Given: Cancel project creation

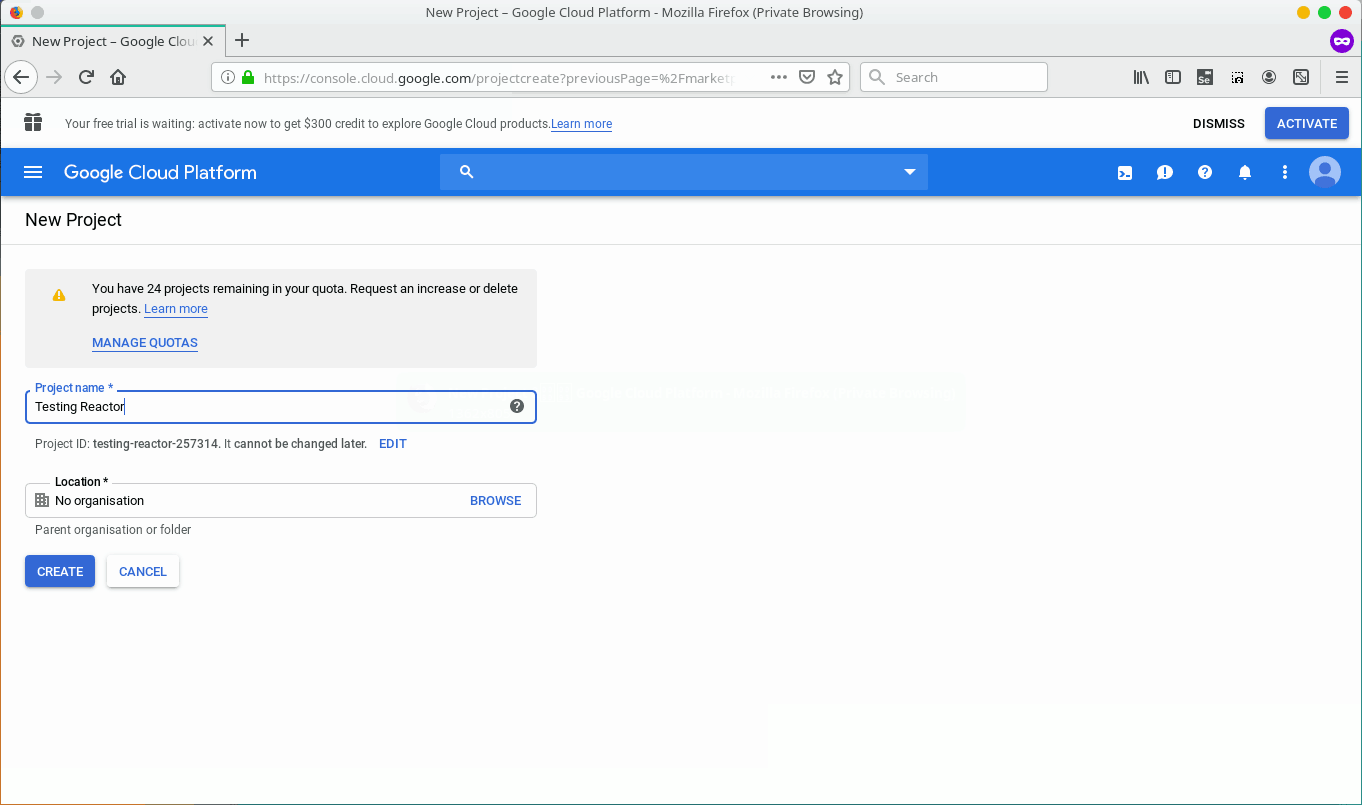Looking at the screenshot, I should (143, 572).
